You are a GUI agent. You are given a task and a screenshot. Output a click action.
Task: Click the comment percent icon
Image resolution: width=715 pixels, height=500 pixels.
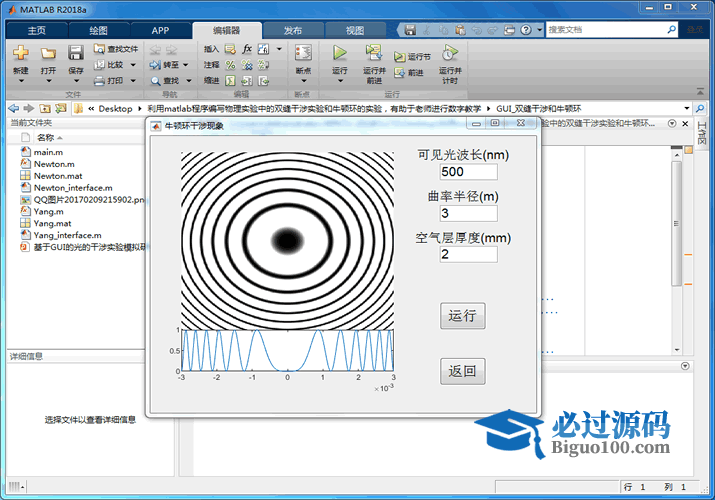point(230,65)
